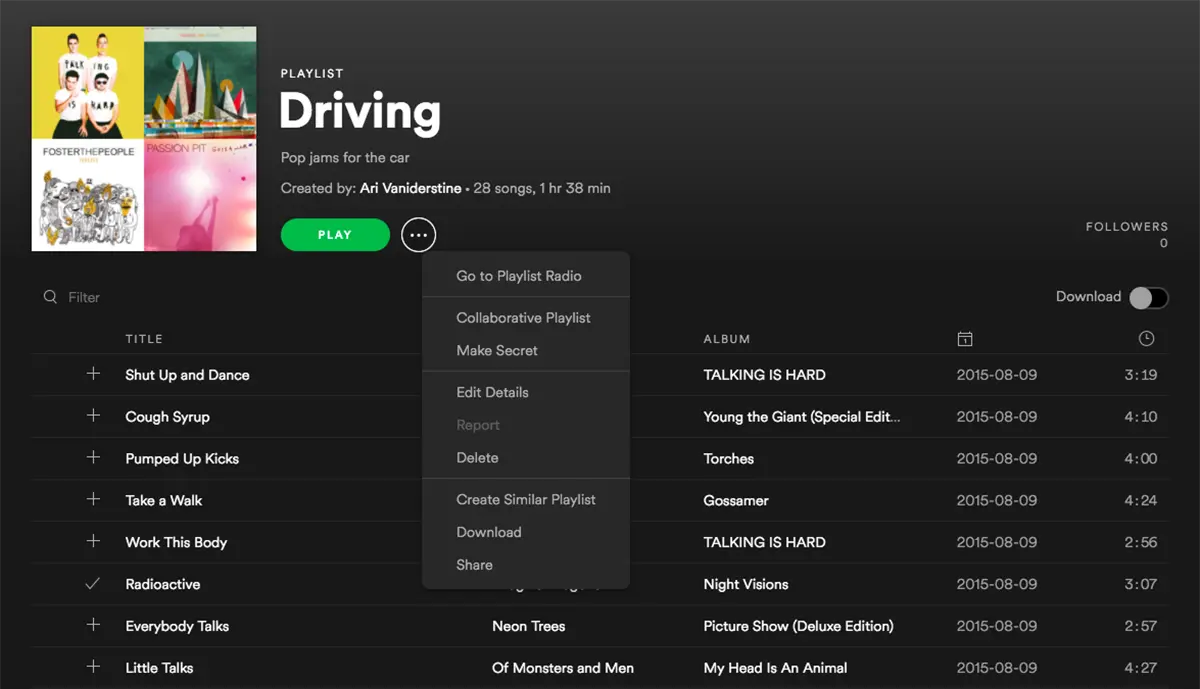Toggle the Download switch on
Image resolution: width=1200 pixels, height=689 pixels.
pos(1147,297)
